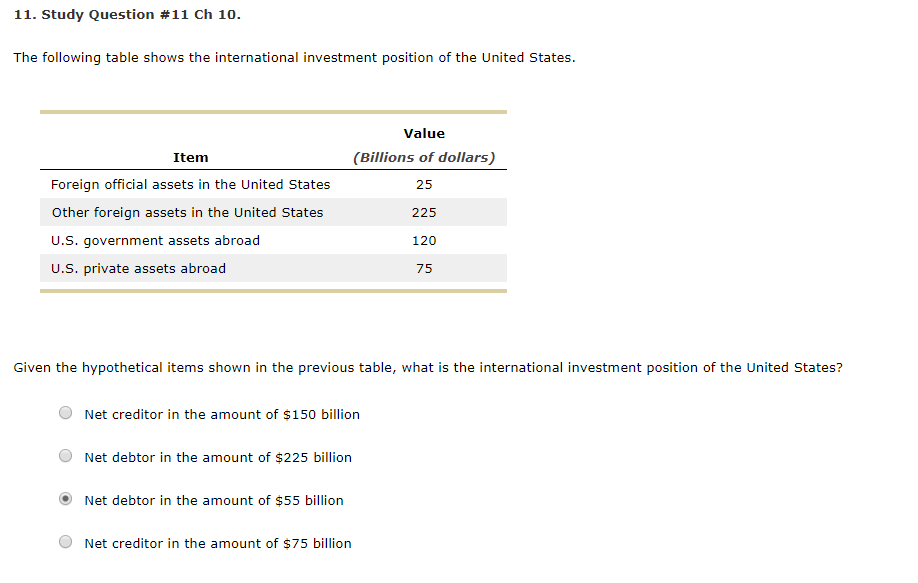Viewport: 918px width, 583px height.
Task: Click the answer option text for $55 billion
Action: (x=213, y=500)
